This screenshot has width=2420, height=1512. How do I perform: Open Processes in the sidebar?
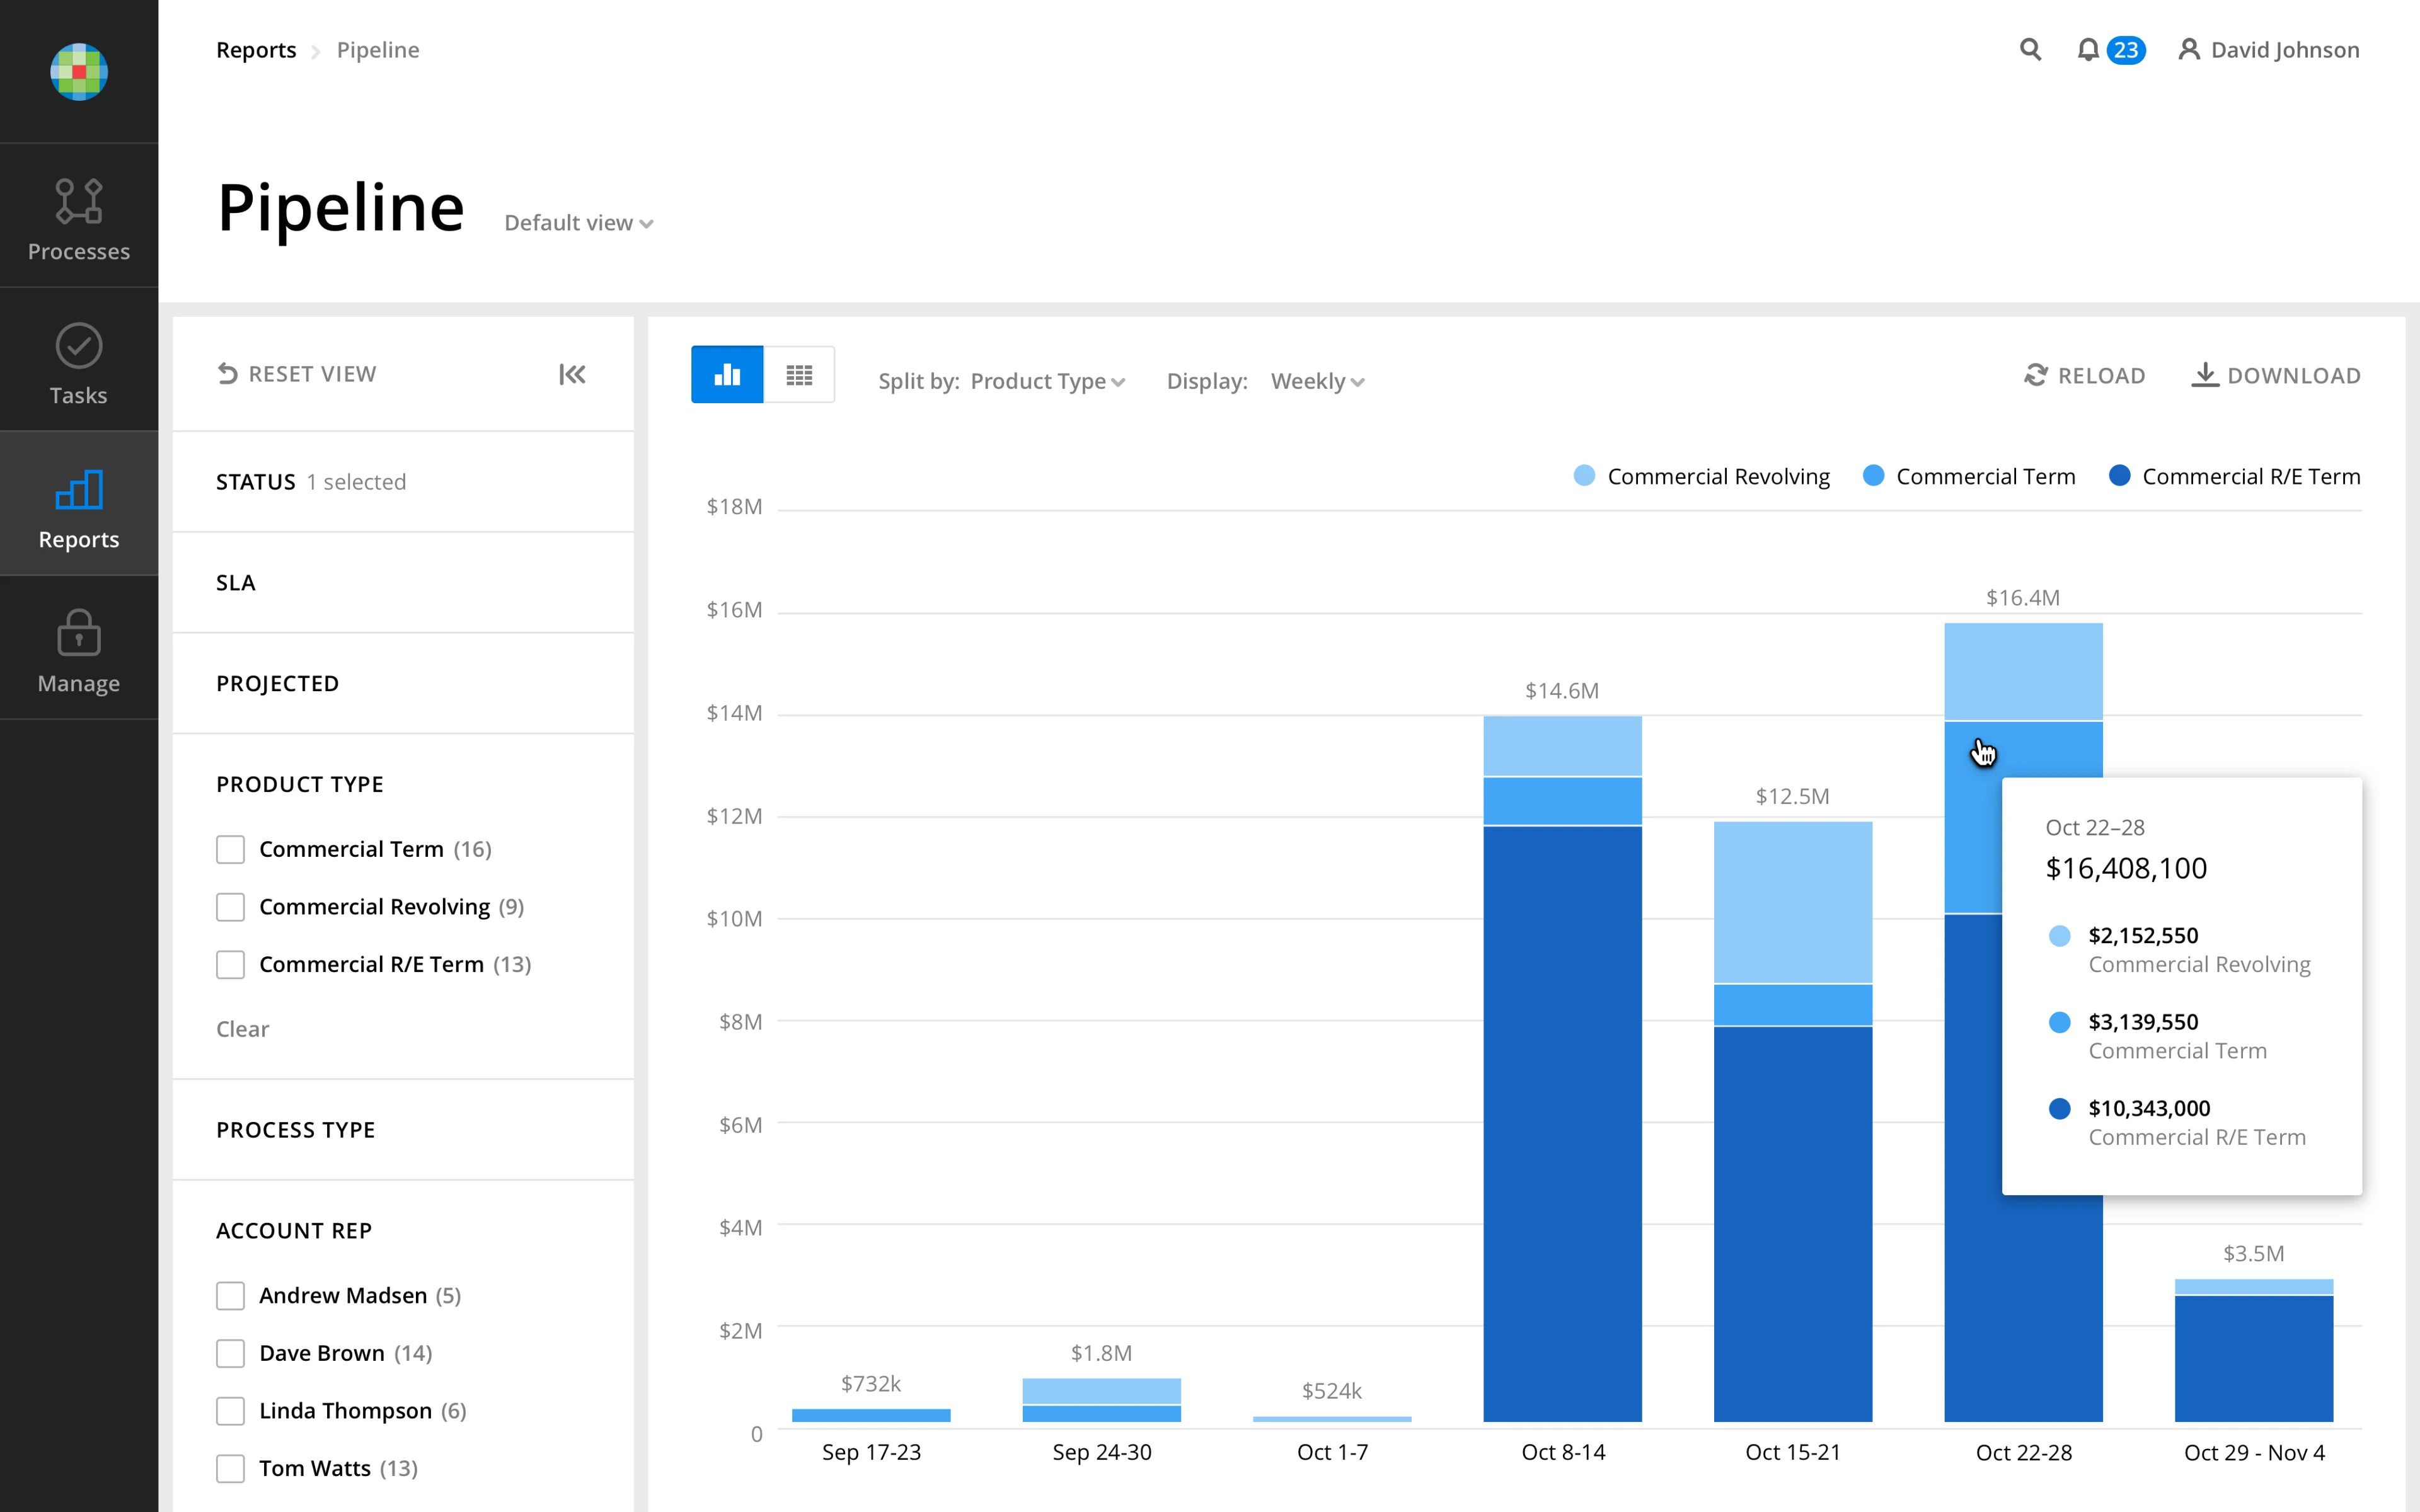79,219
